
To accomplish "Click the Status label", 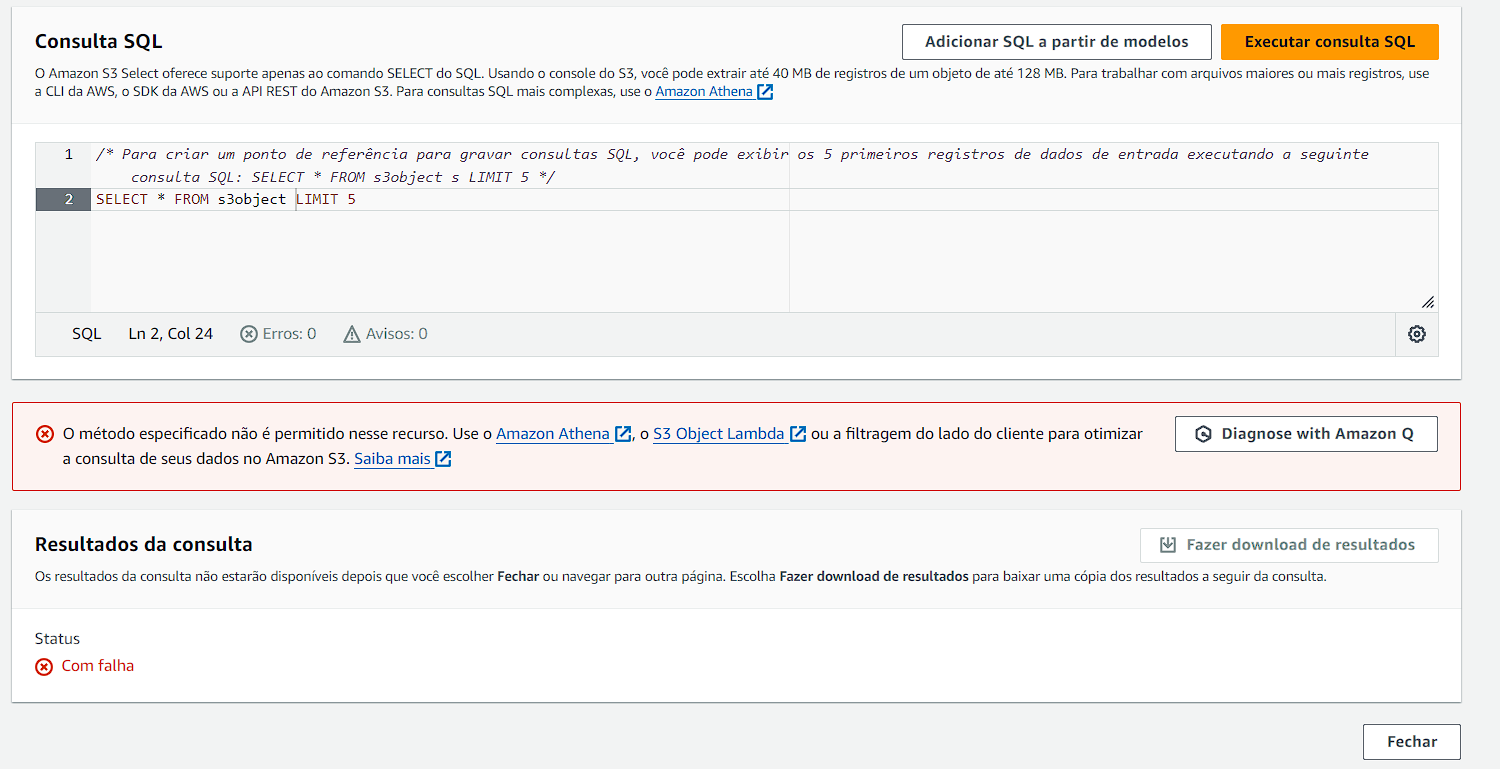I will [57, 639].
